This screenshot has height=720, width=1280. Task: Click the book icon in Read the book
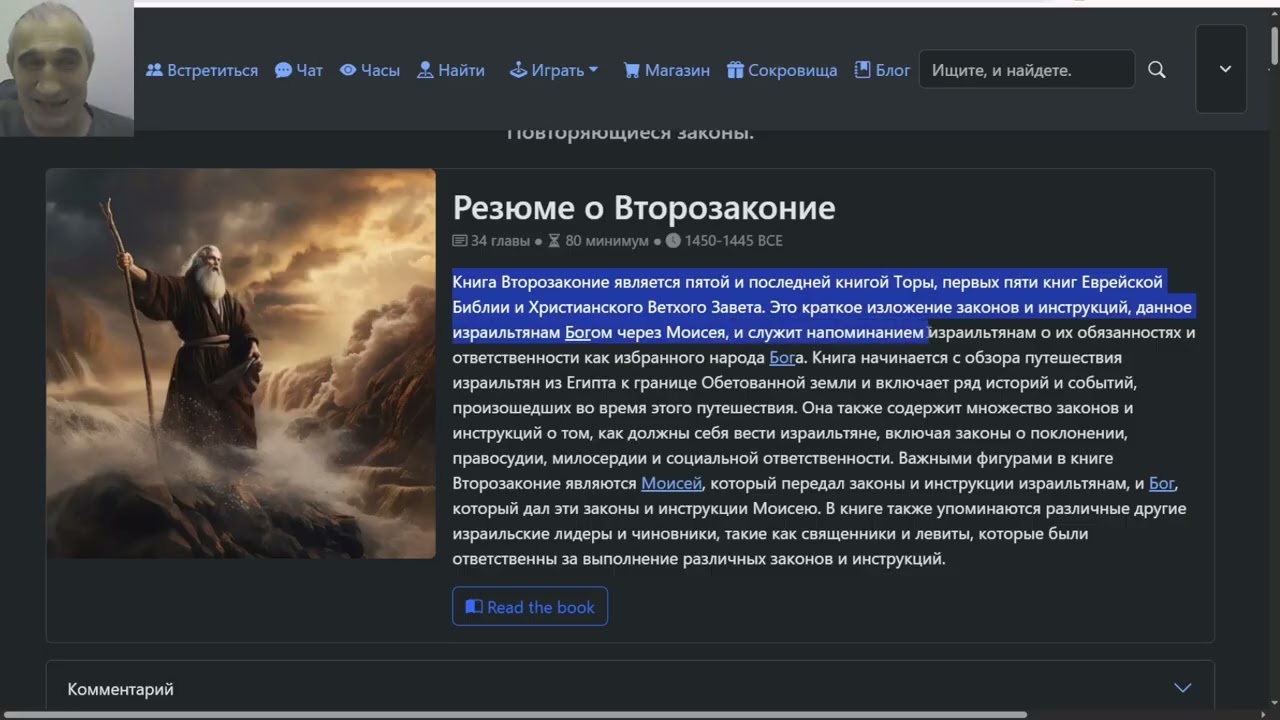[x=474, y=607]
